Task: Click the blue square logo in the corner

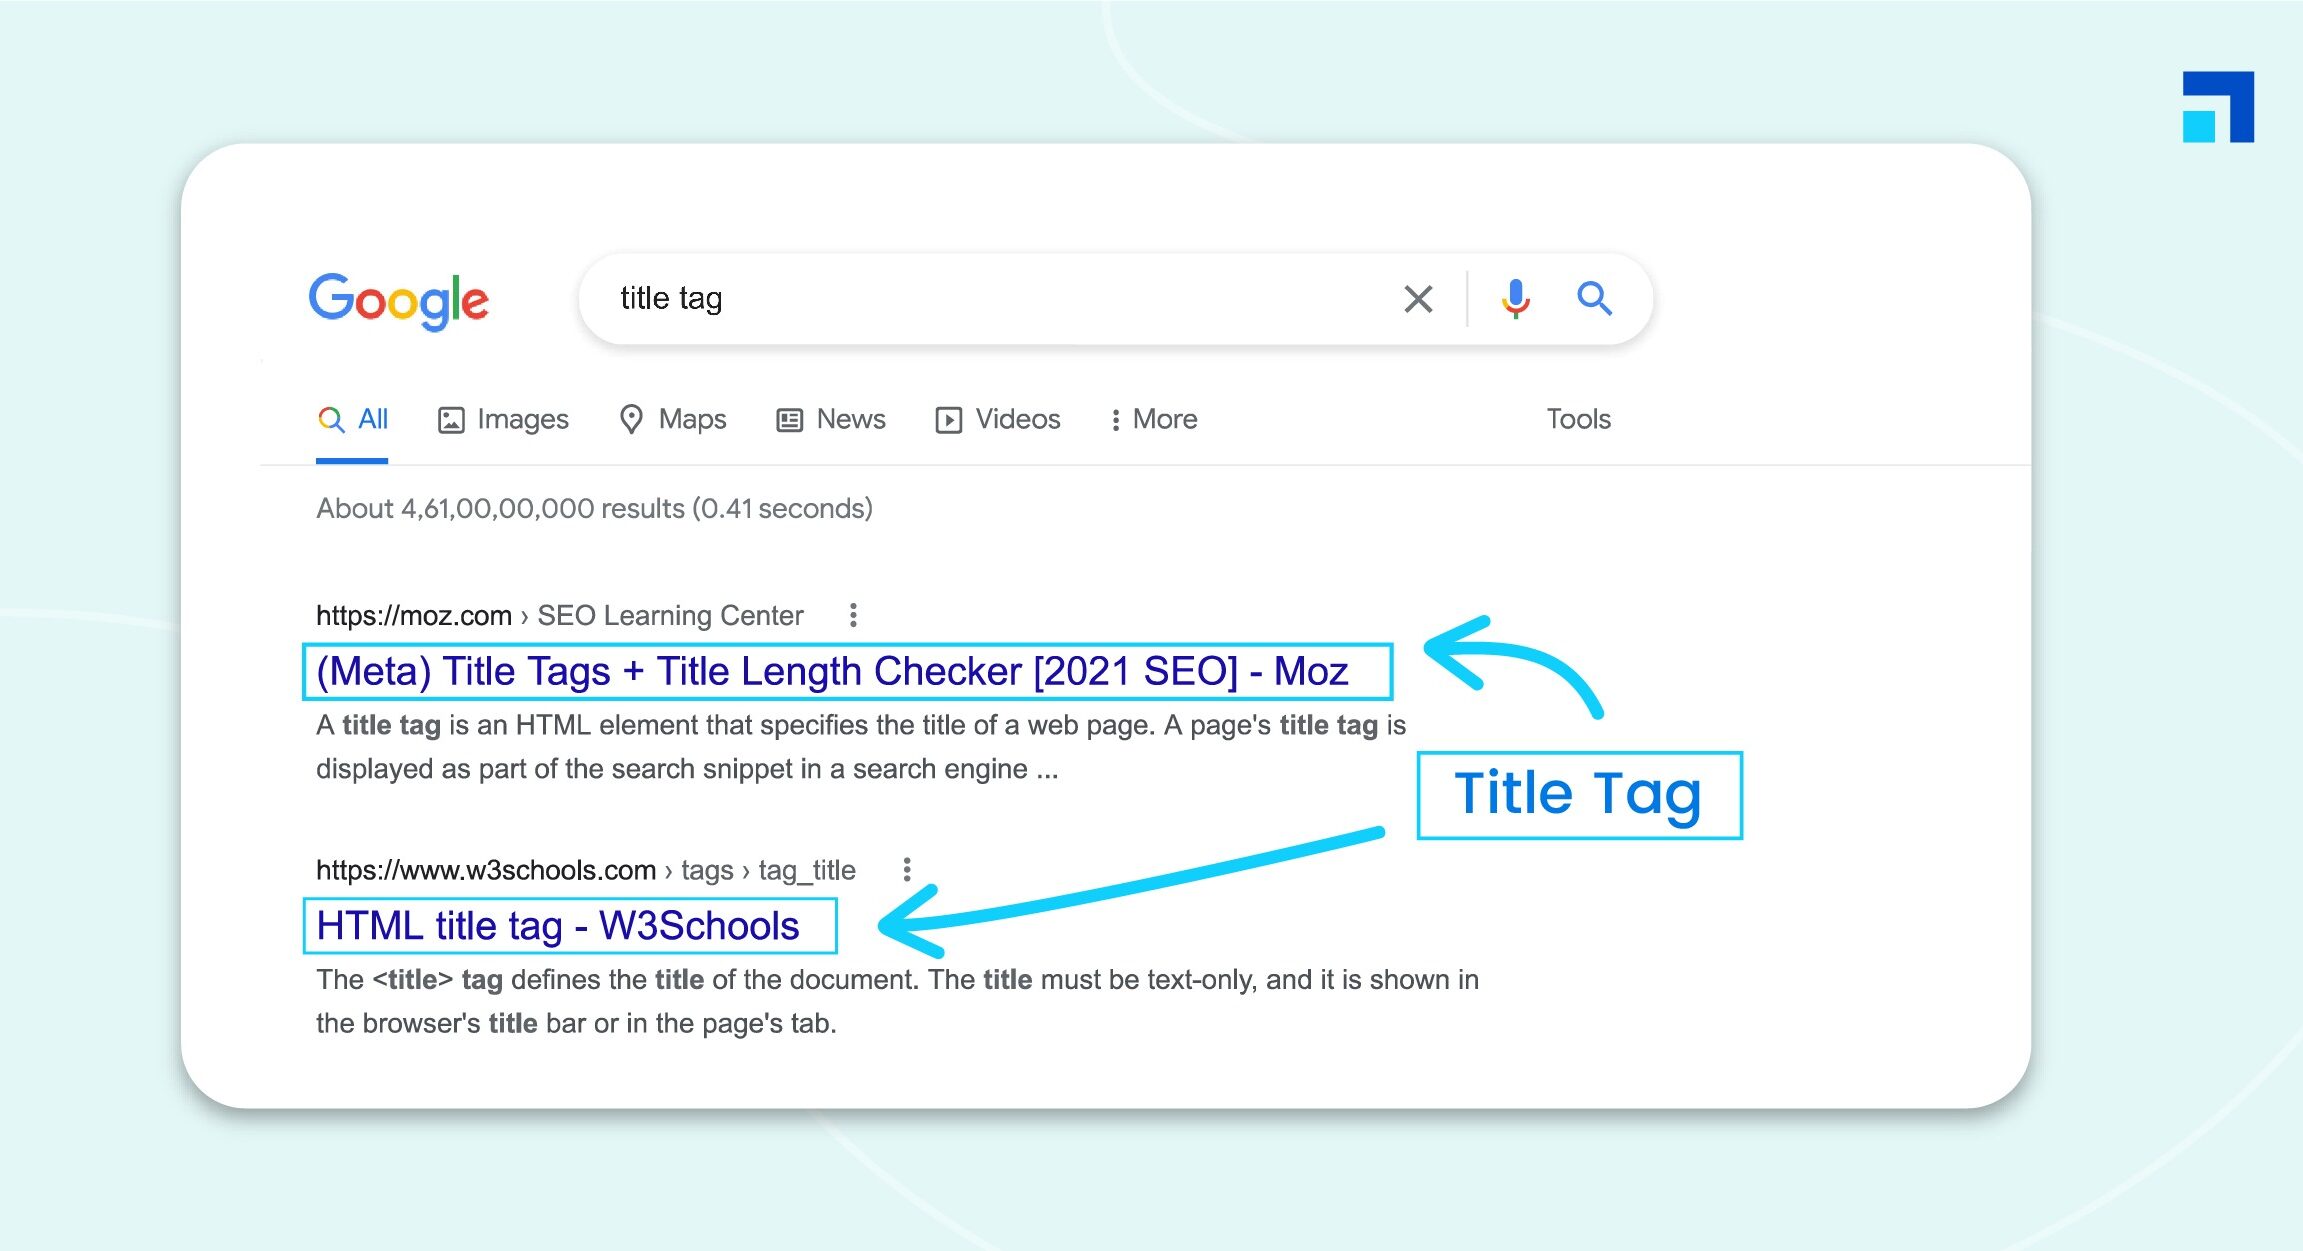Action: point(2218,106)
